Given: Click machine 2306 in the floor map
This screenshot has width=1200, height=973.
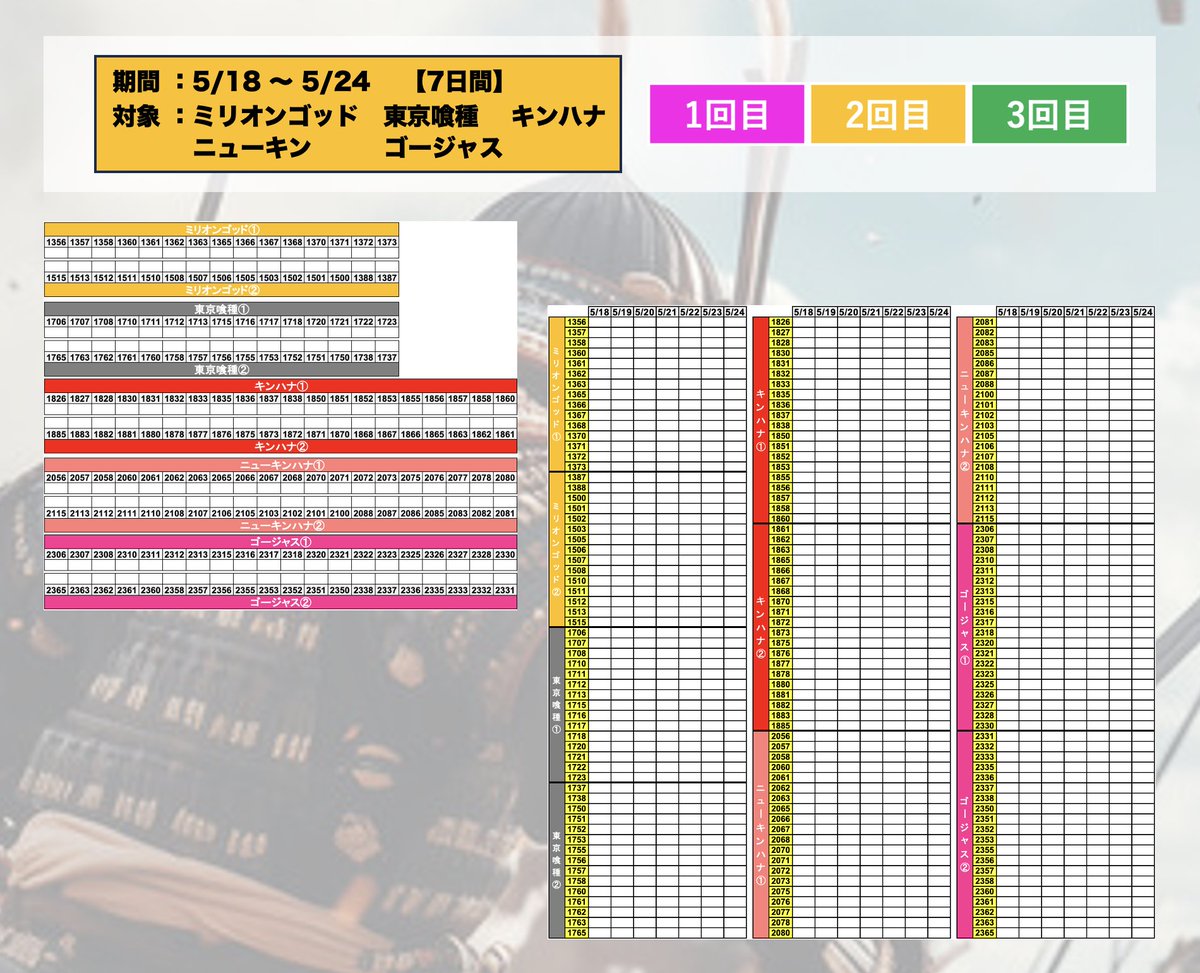Looking at the screenshot, I should (56, 554).
